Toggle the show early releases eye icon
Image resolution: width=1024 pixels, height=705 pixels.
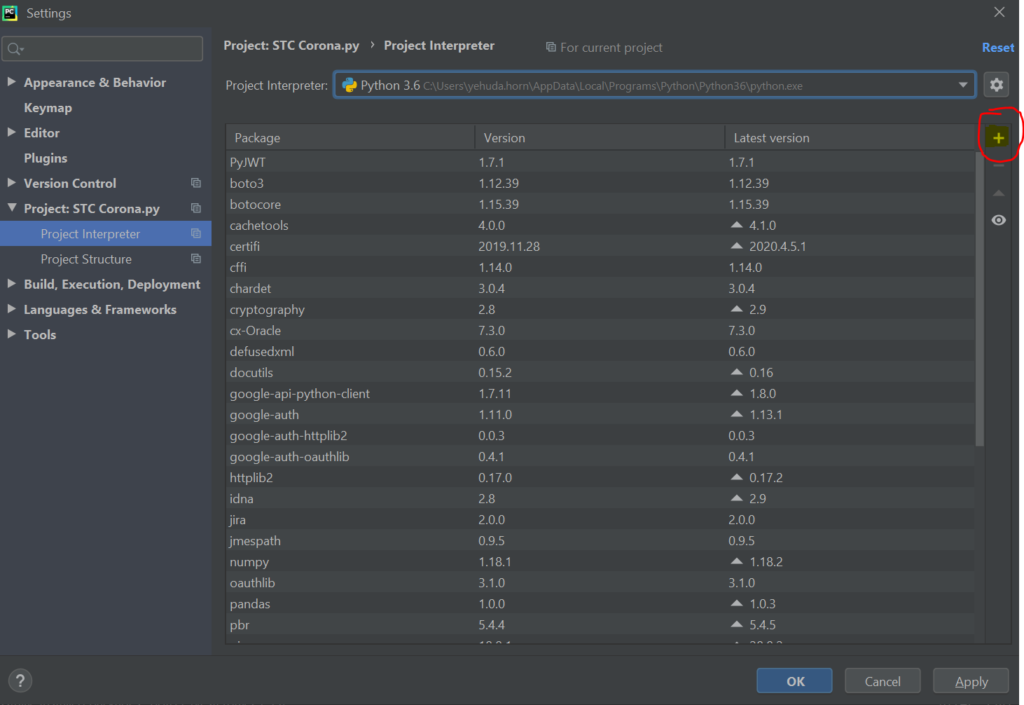(998, 220)
